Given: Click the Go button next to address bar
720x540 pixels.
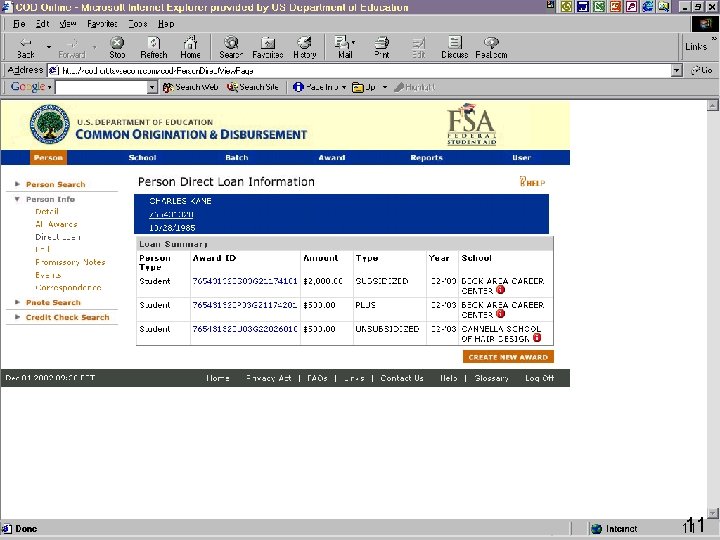Looking at the screenshot, I should pyautogui.click(x=702, y=70).
